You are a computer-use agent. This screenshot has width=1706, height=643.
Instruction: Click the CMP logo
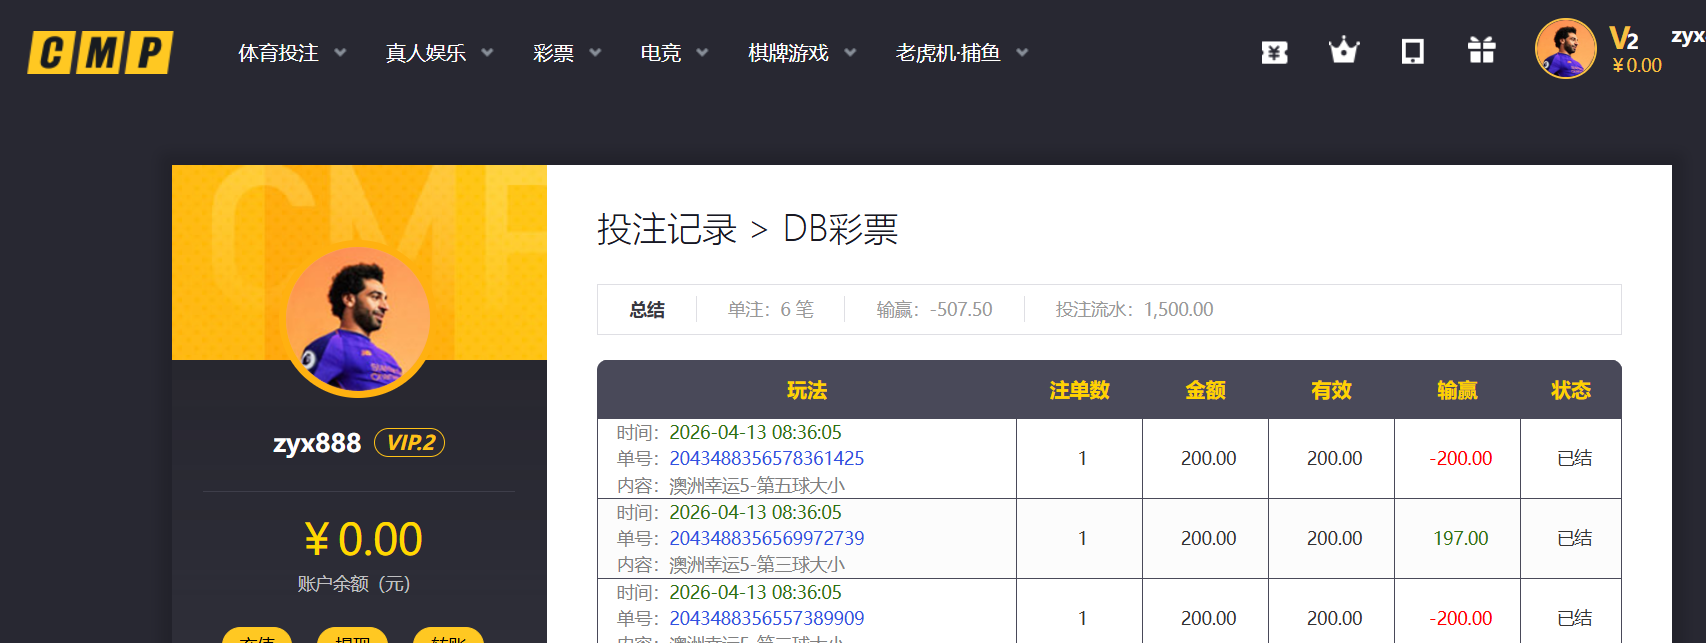pyautogui.click(x=100, y=53)
